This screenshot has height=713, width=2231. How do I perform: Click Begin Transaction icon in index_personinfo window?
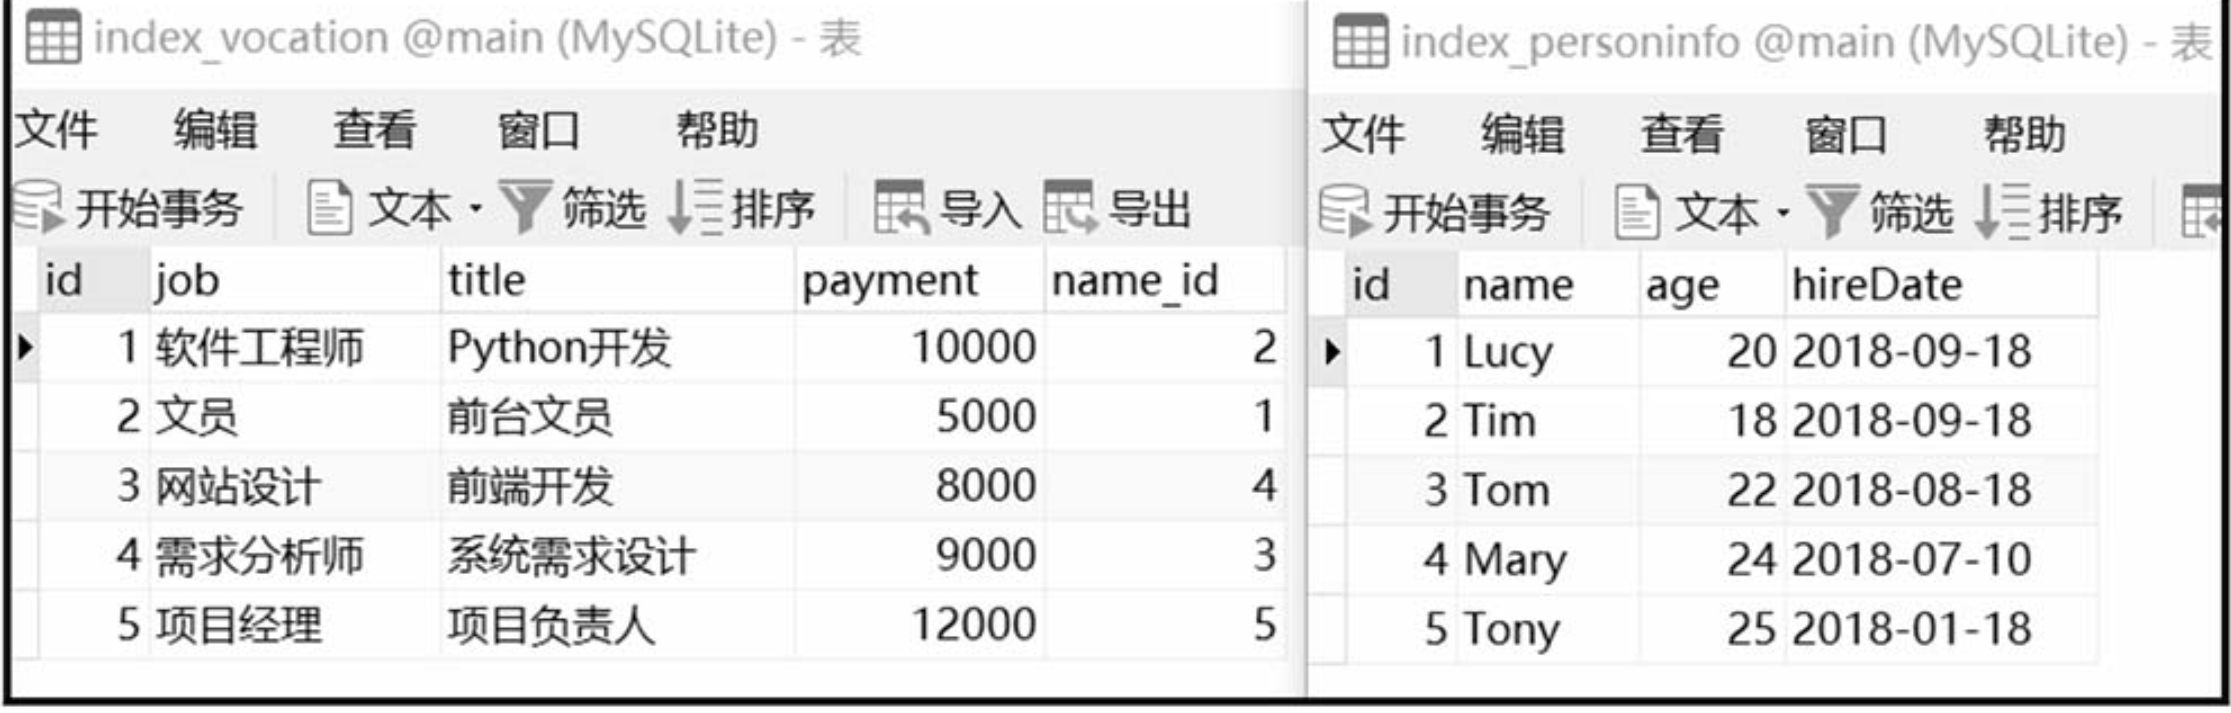coord(1345,212)
